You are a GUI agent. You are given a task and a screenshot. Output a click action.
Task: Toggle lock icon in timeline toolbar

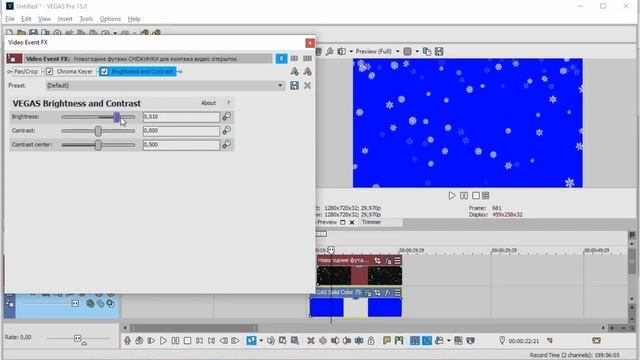click(x=371, y=340)
